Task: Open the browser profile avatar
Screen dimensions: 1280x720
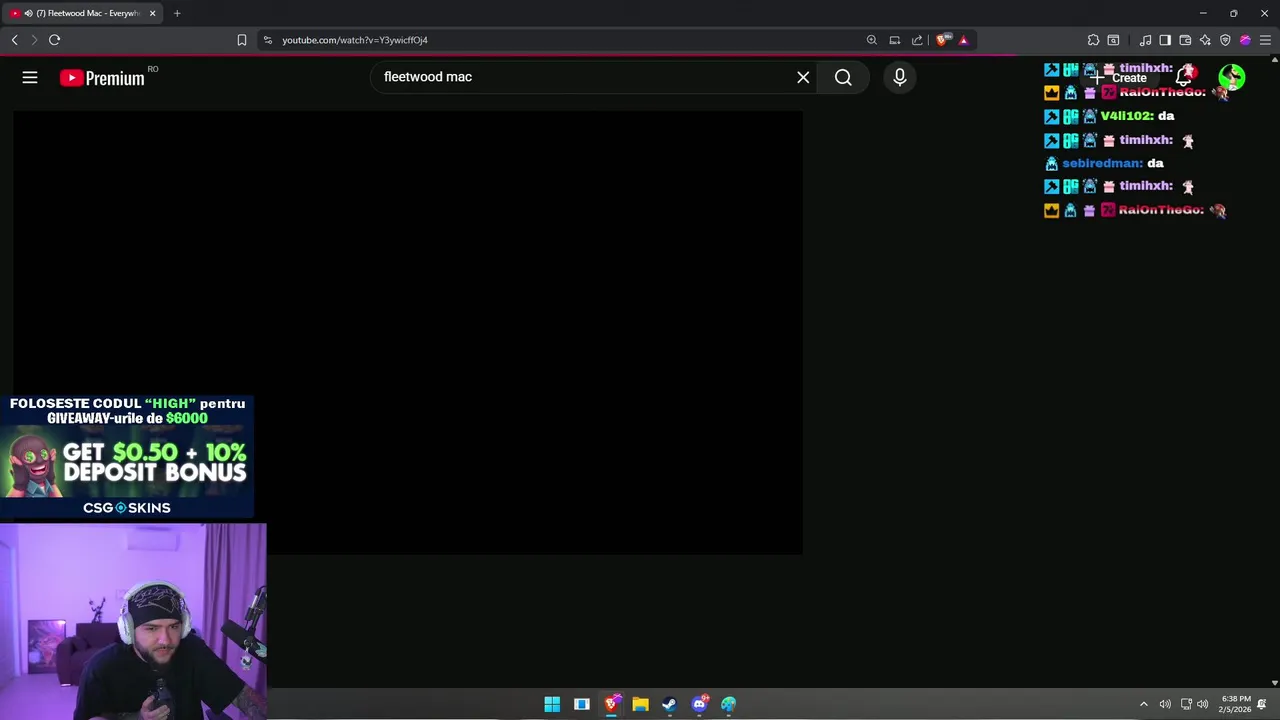Action: 1245,40
